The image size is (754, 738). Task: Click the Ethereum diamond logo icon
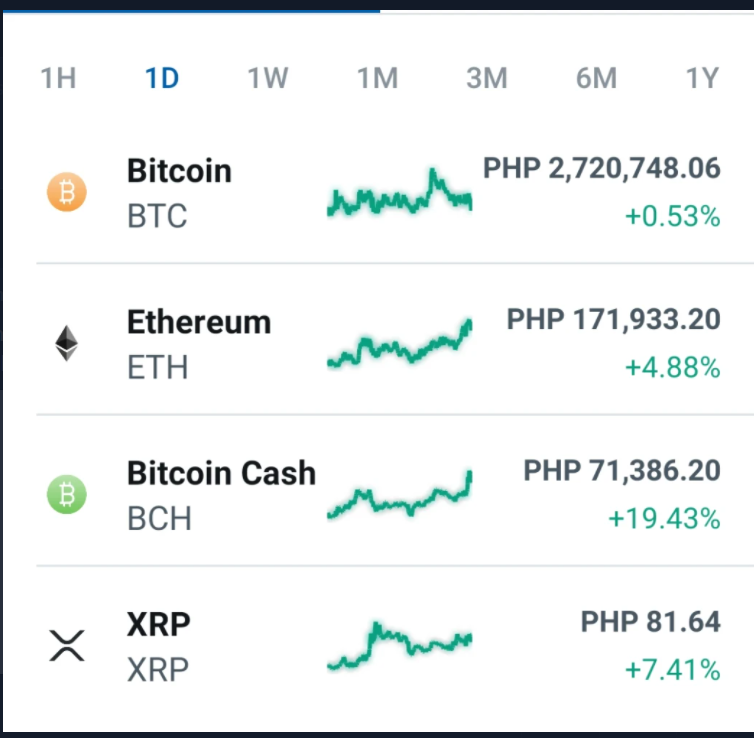click(x=66, y=343)
